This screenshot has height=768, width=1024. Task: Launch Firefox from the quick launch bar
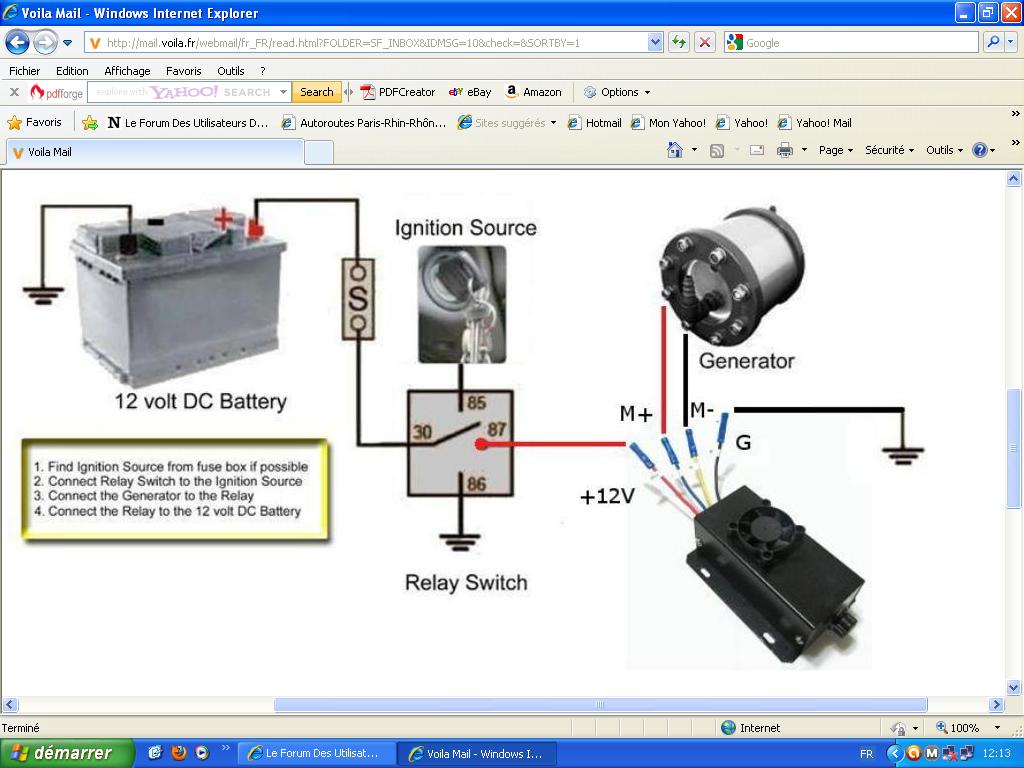(x=178, y=753)
